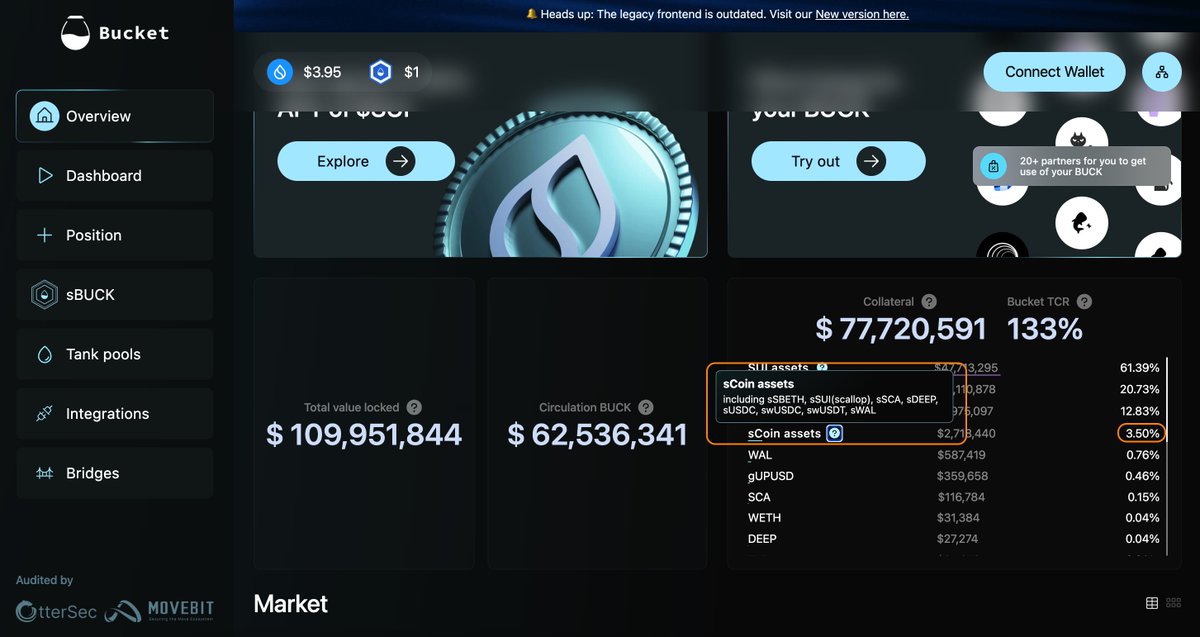
Task: Click the '3.50%' sCoin share value
Action: (1141, 433)
